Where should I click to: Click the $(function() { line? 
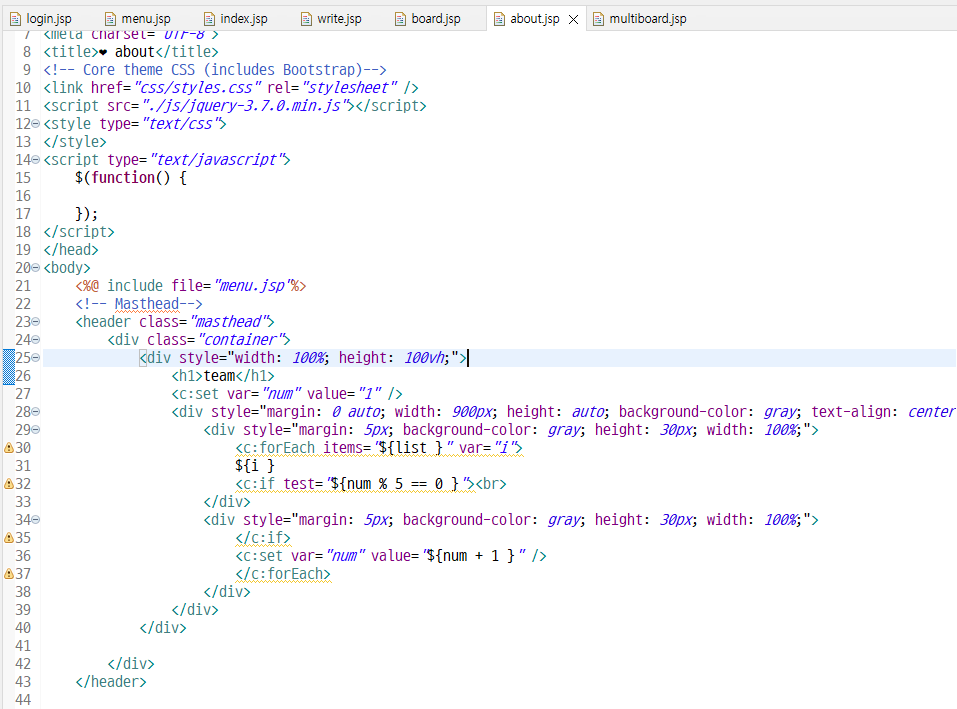tap(131, 178)
